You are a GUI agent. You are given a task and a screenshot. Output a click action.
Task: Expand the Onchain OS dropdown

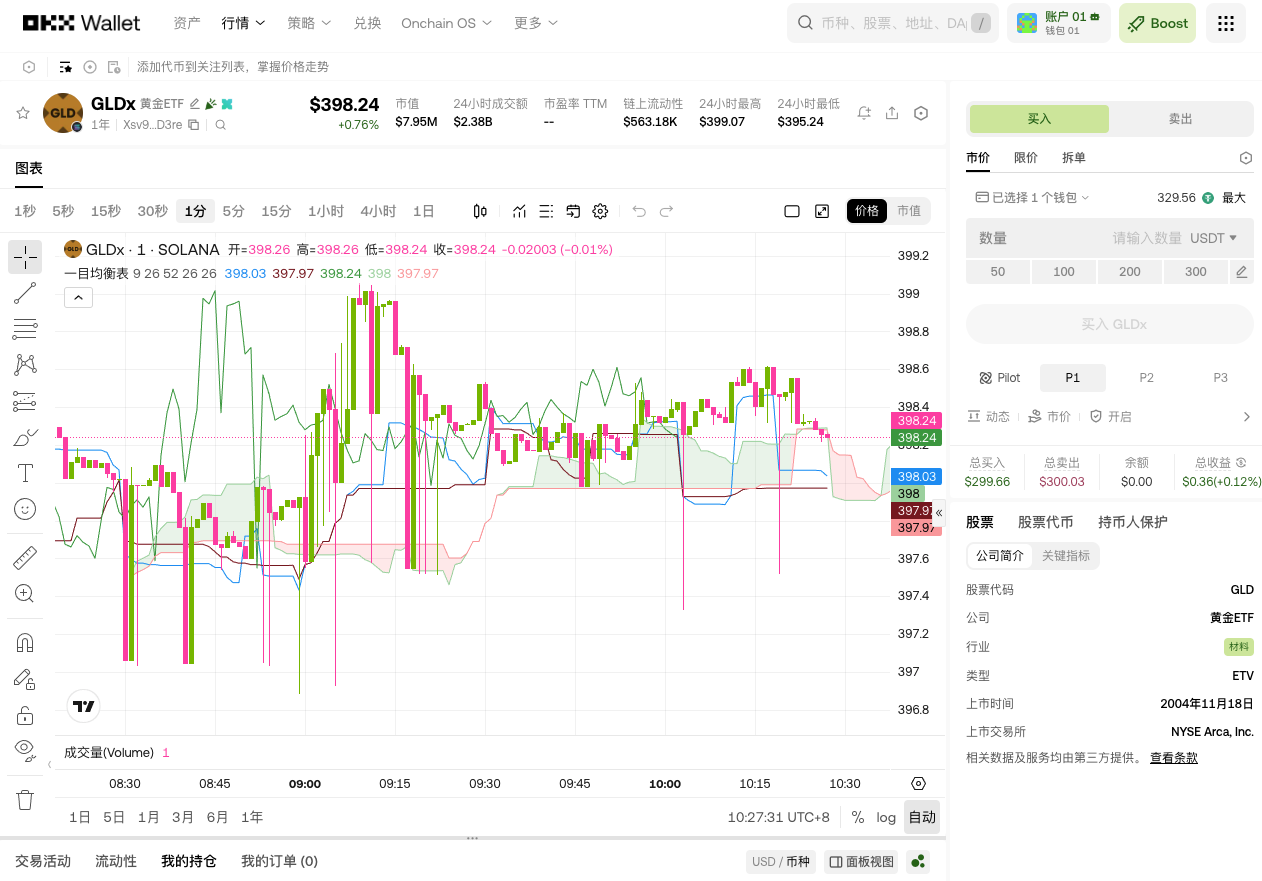(x=446, y=23)
